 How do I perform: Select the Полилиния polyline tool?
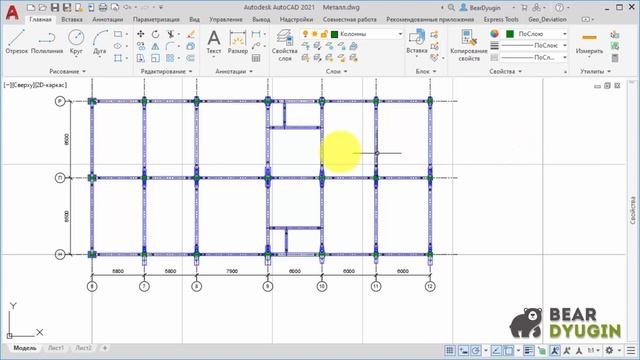point(47,42)
